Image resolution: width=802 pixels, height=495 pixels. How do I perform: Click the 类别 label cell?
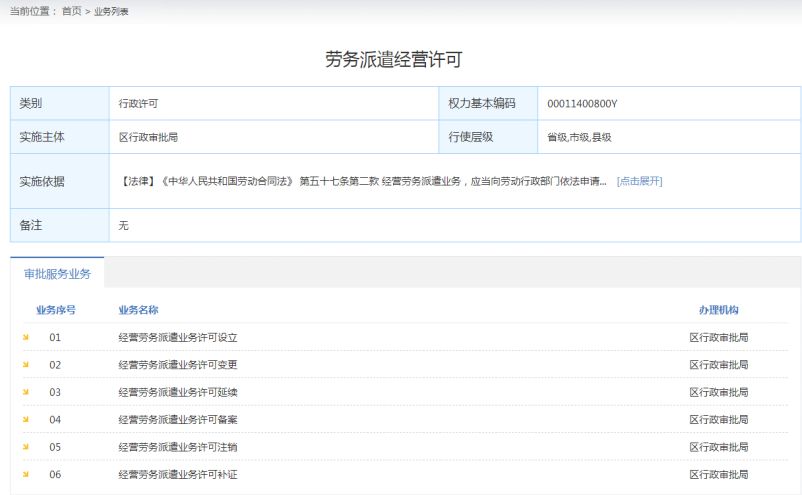pos(60,103)
